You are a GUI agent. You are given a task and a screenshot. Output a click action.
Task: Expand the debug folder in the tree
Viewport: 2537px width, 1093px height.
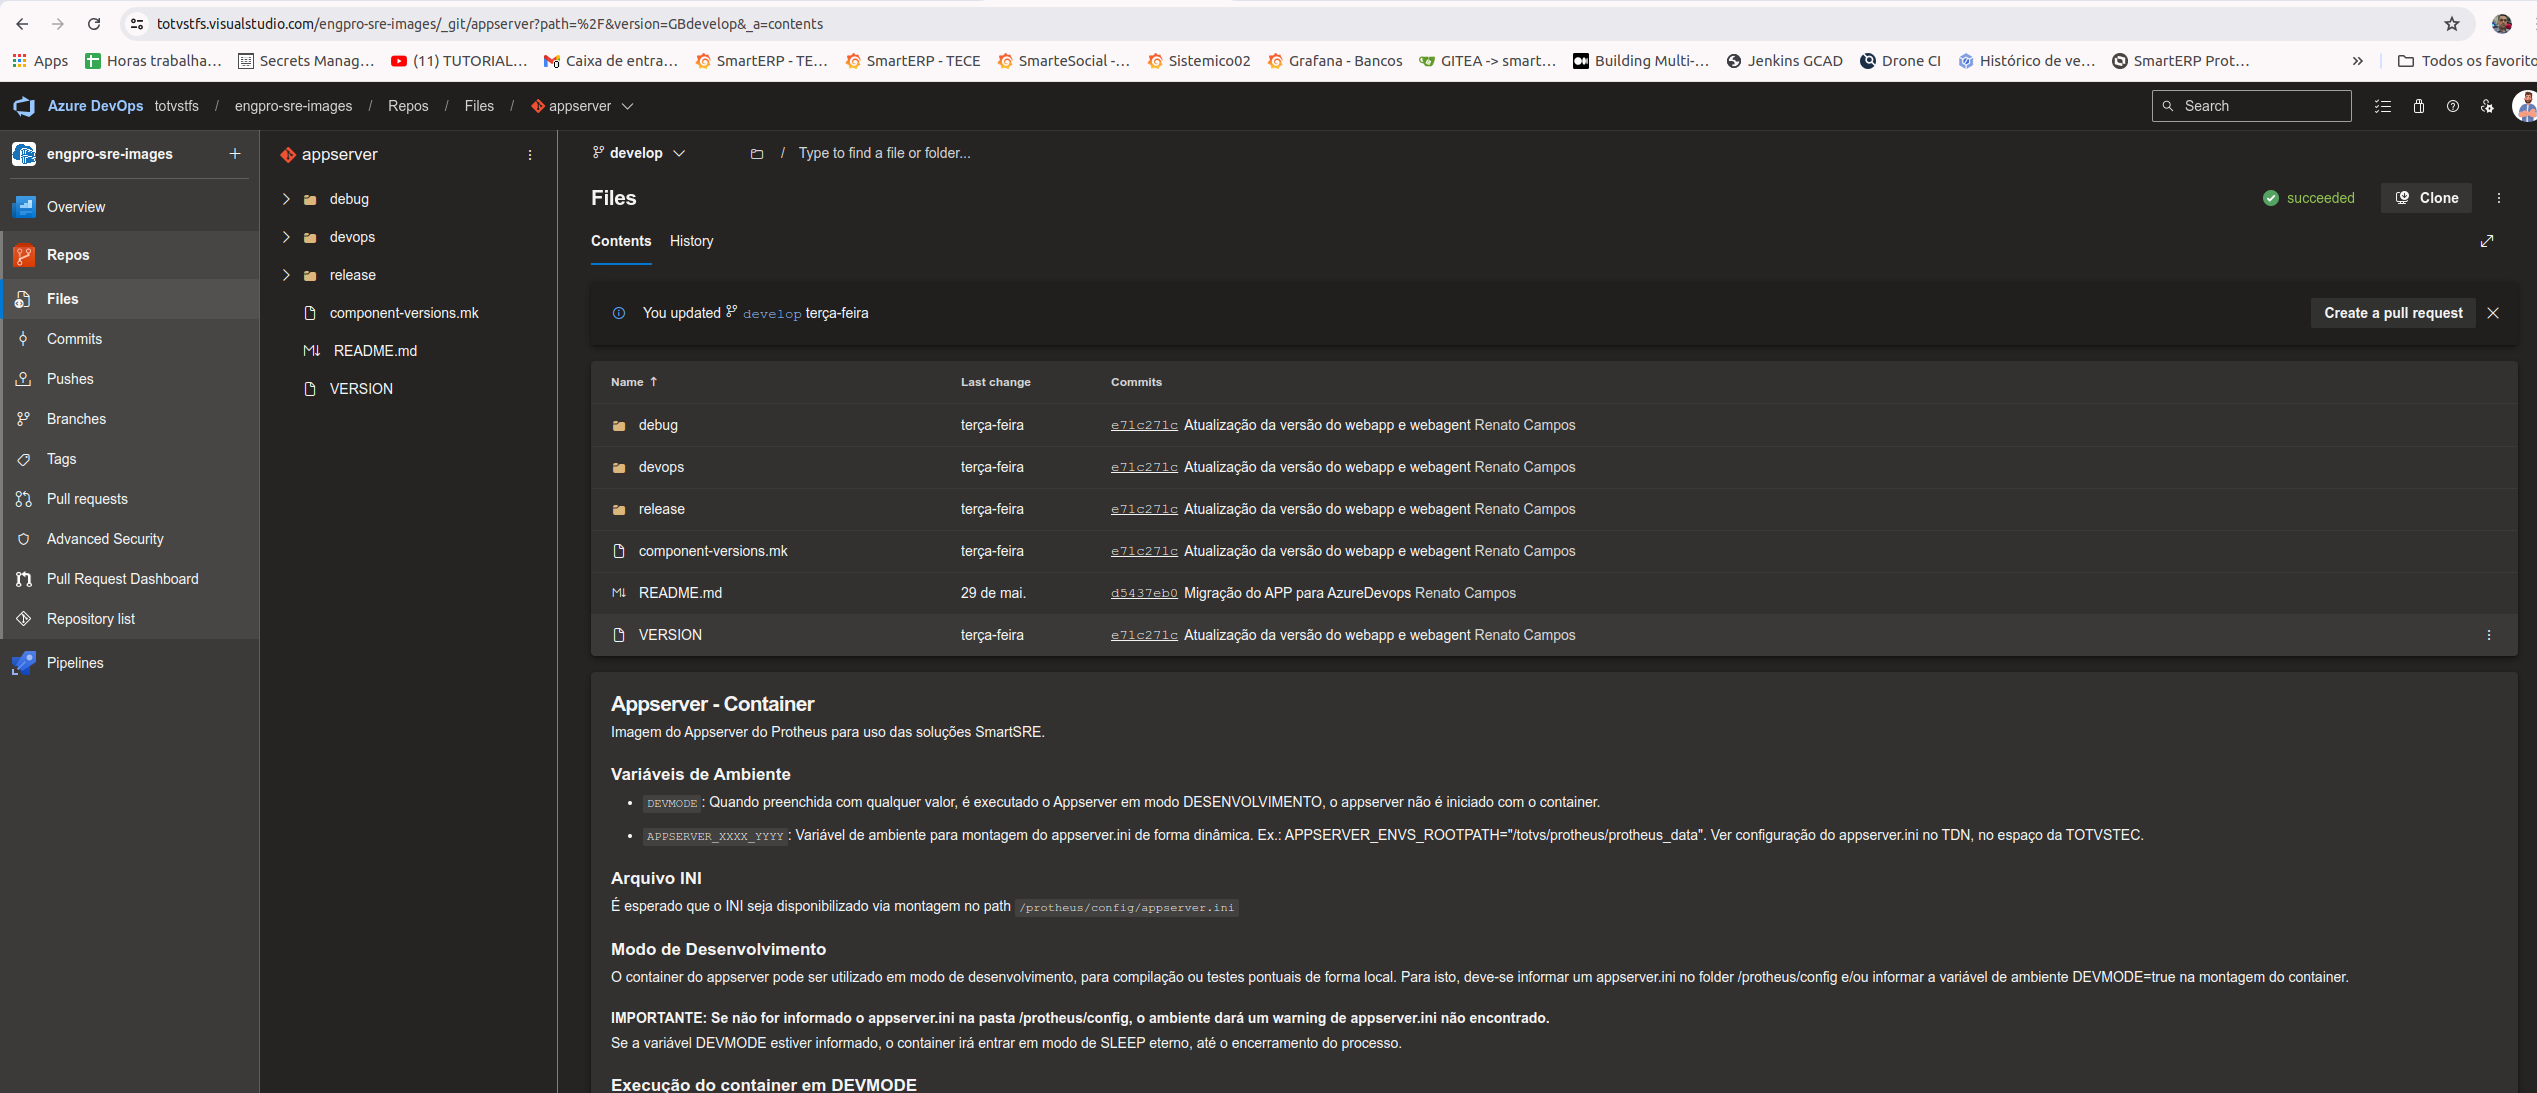pos(286,199)
